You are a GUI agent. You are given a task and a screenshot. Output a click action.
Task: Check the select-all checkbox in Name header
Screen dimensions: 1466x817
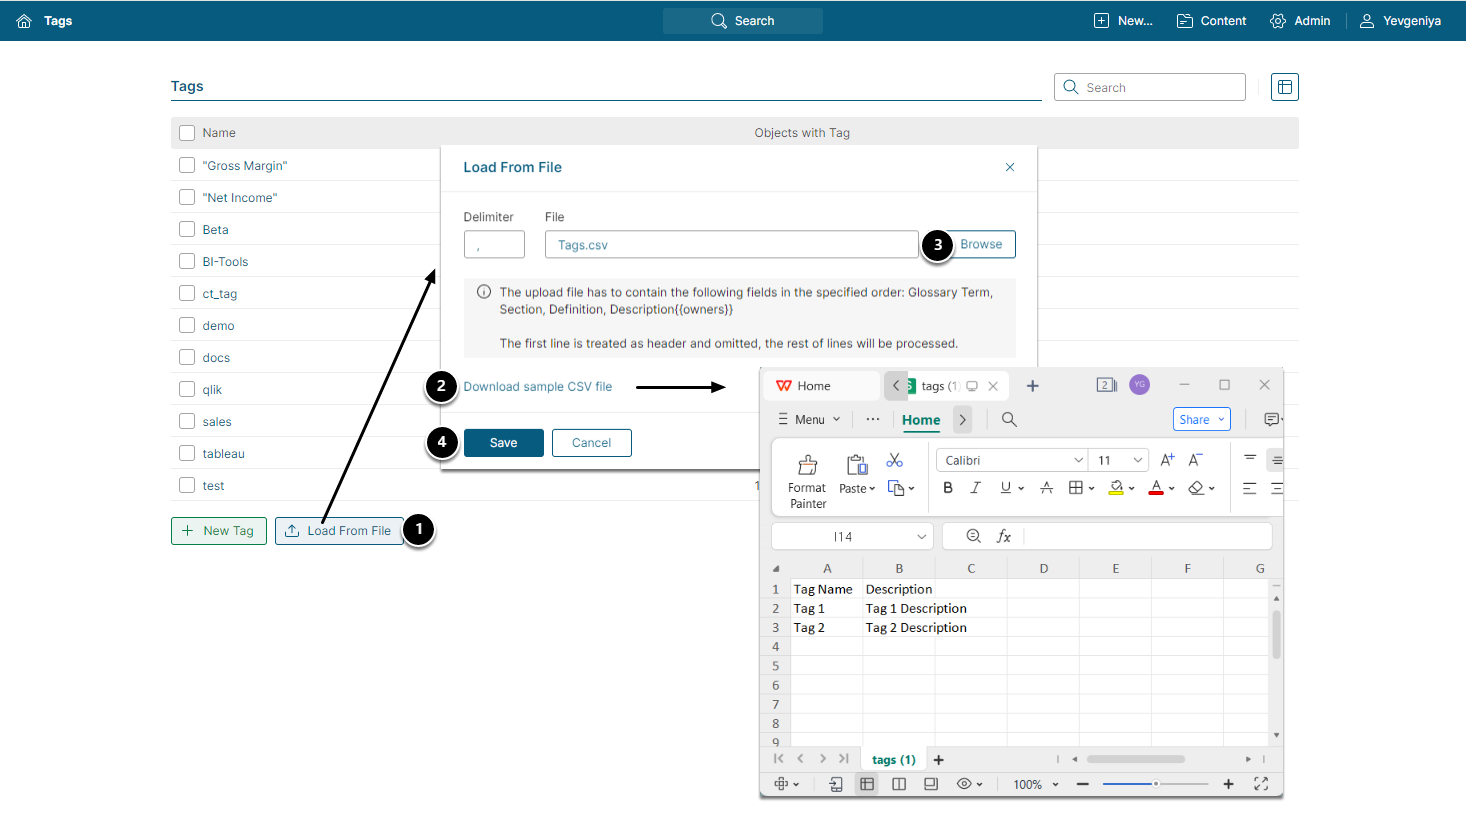click(187, 133)
